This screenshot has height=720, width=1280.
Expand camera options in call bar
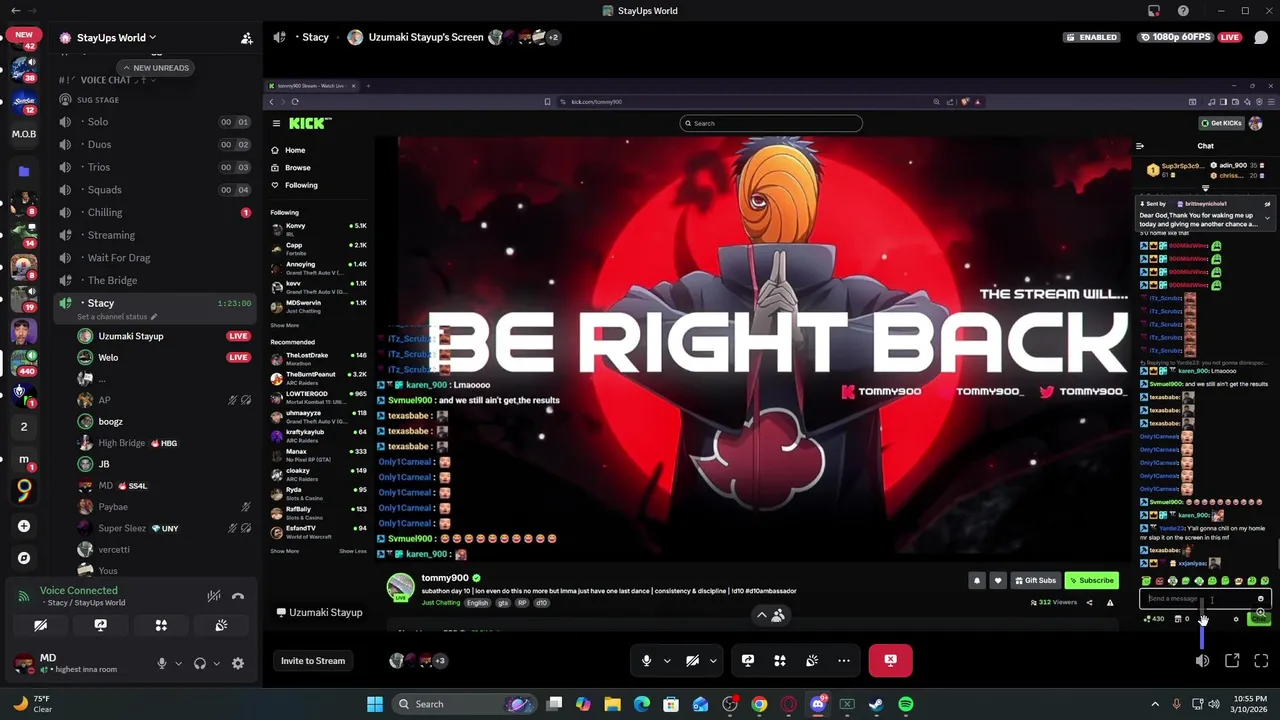pyautogui.click(x=712, y=660)
